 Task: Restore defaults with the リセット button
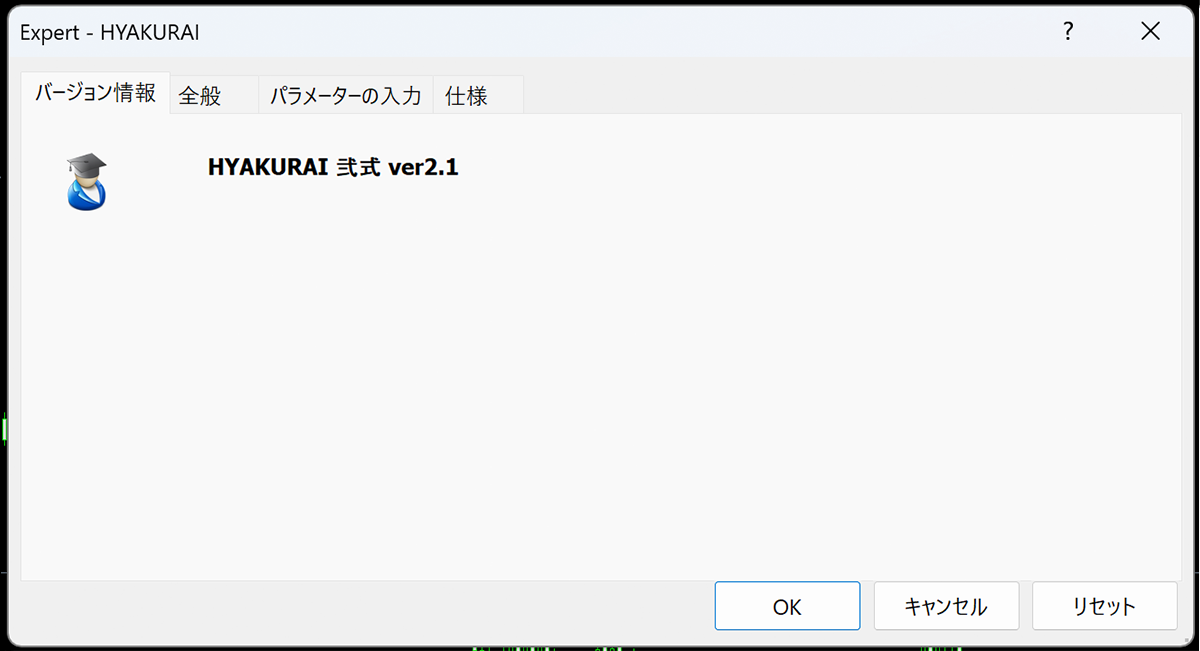[x=1104, y=606]
